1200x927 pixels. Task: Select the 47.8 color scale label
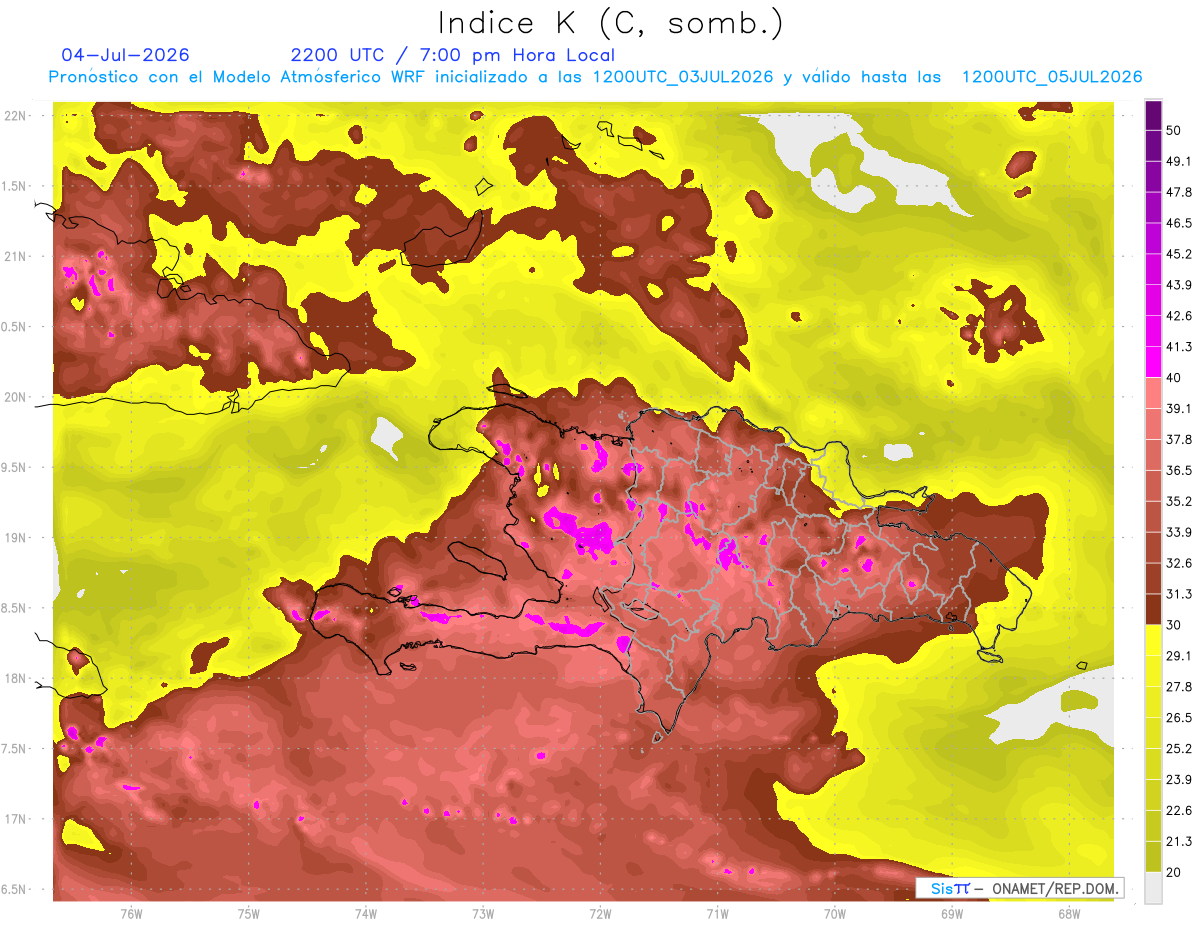(x=1179, y=193)
